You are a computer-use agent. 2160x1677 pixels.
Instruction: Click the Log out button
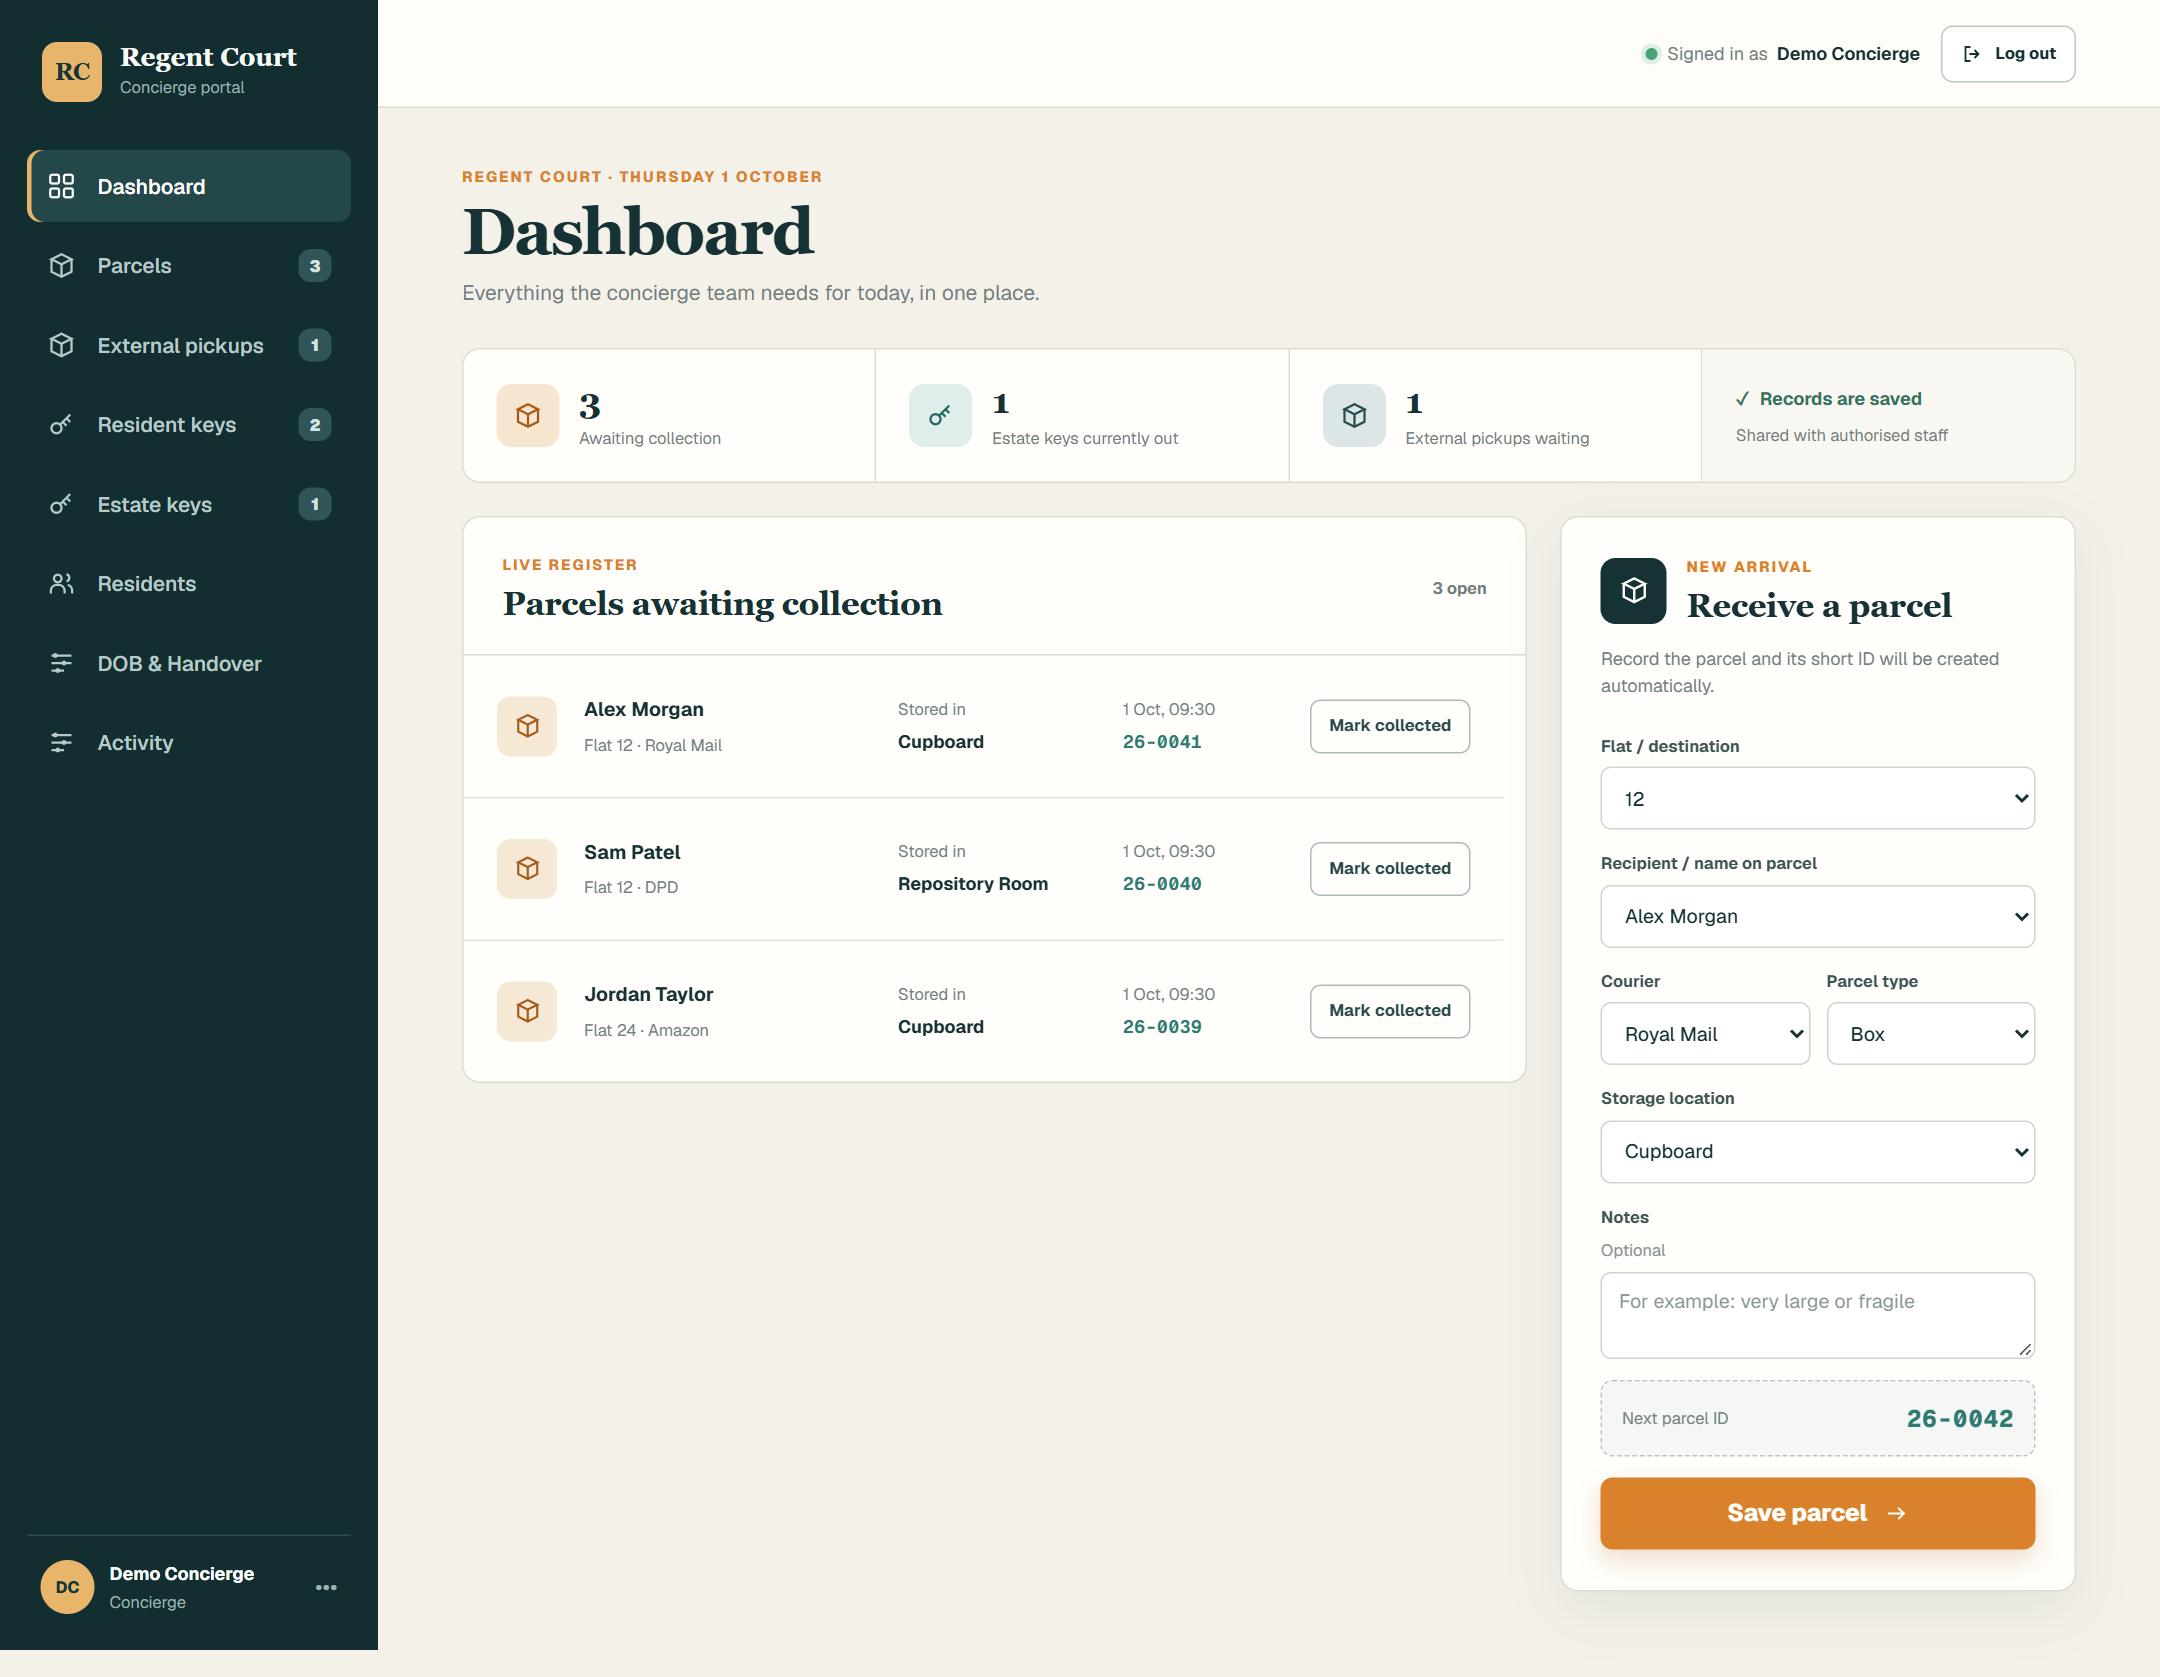tap(2008, 54)
